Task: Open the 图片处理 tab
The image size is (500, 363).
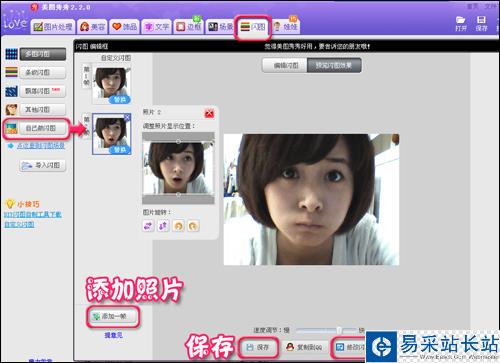Action: tap(53, 27)
